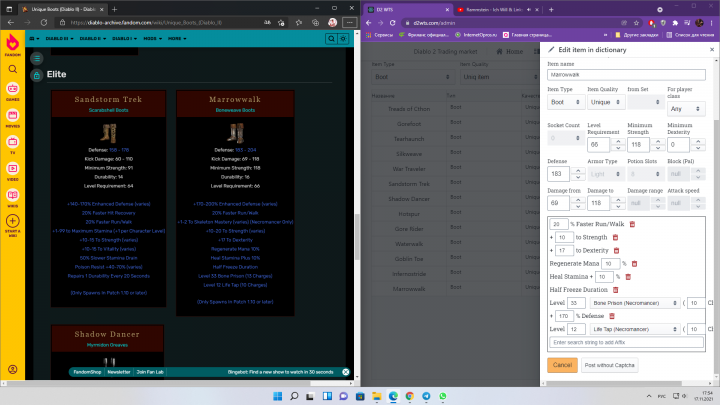Delete the Half Freeze Duration affix

click(616, 290)
